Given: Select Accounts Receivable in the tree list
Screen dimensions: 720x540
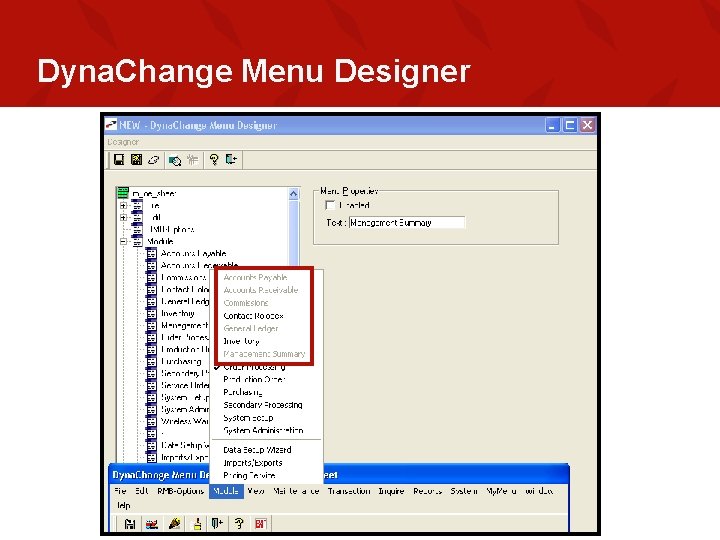Looking at the screenshot, I should (199, 265).
